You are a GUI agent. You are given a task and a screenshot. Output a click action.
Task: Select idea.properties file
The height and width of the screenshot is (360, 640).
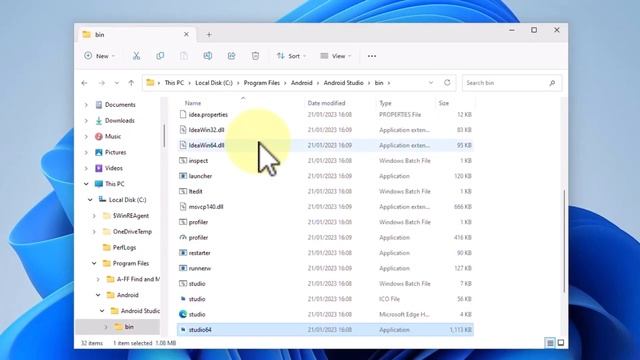click(x=325, y=115)
